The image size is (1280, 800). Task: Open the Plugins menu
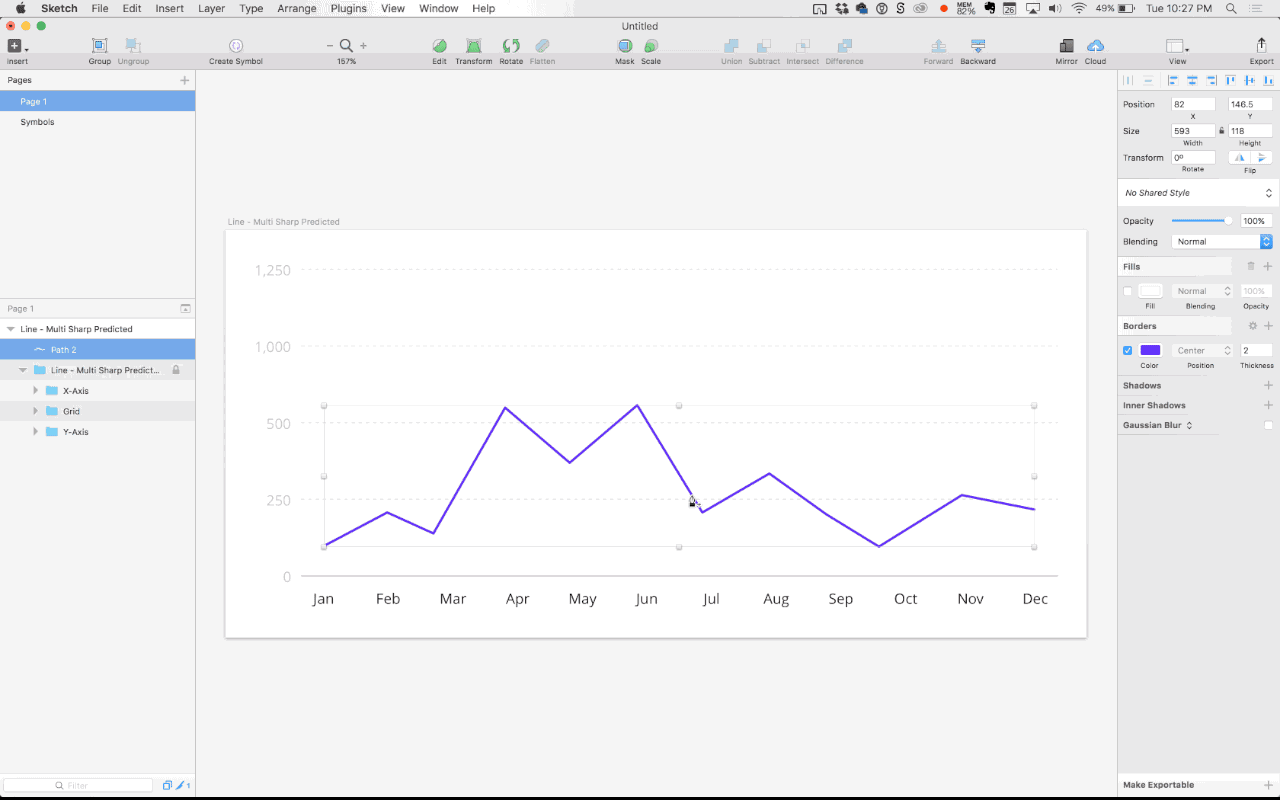[348, 8]
